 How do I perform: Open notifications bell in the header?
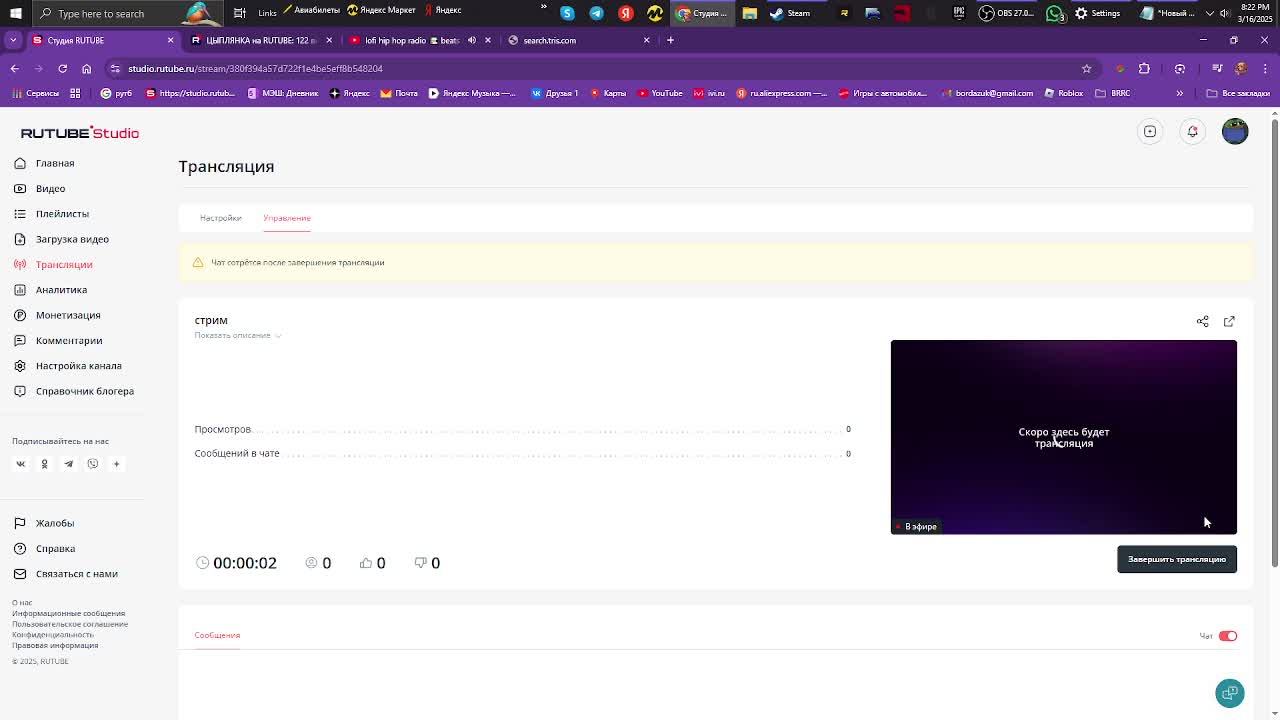pos(1192,131)
